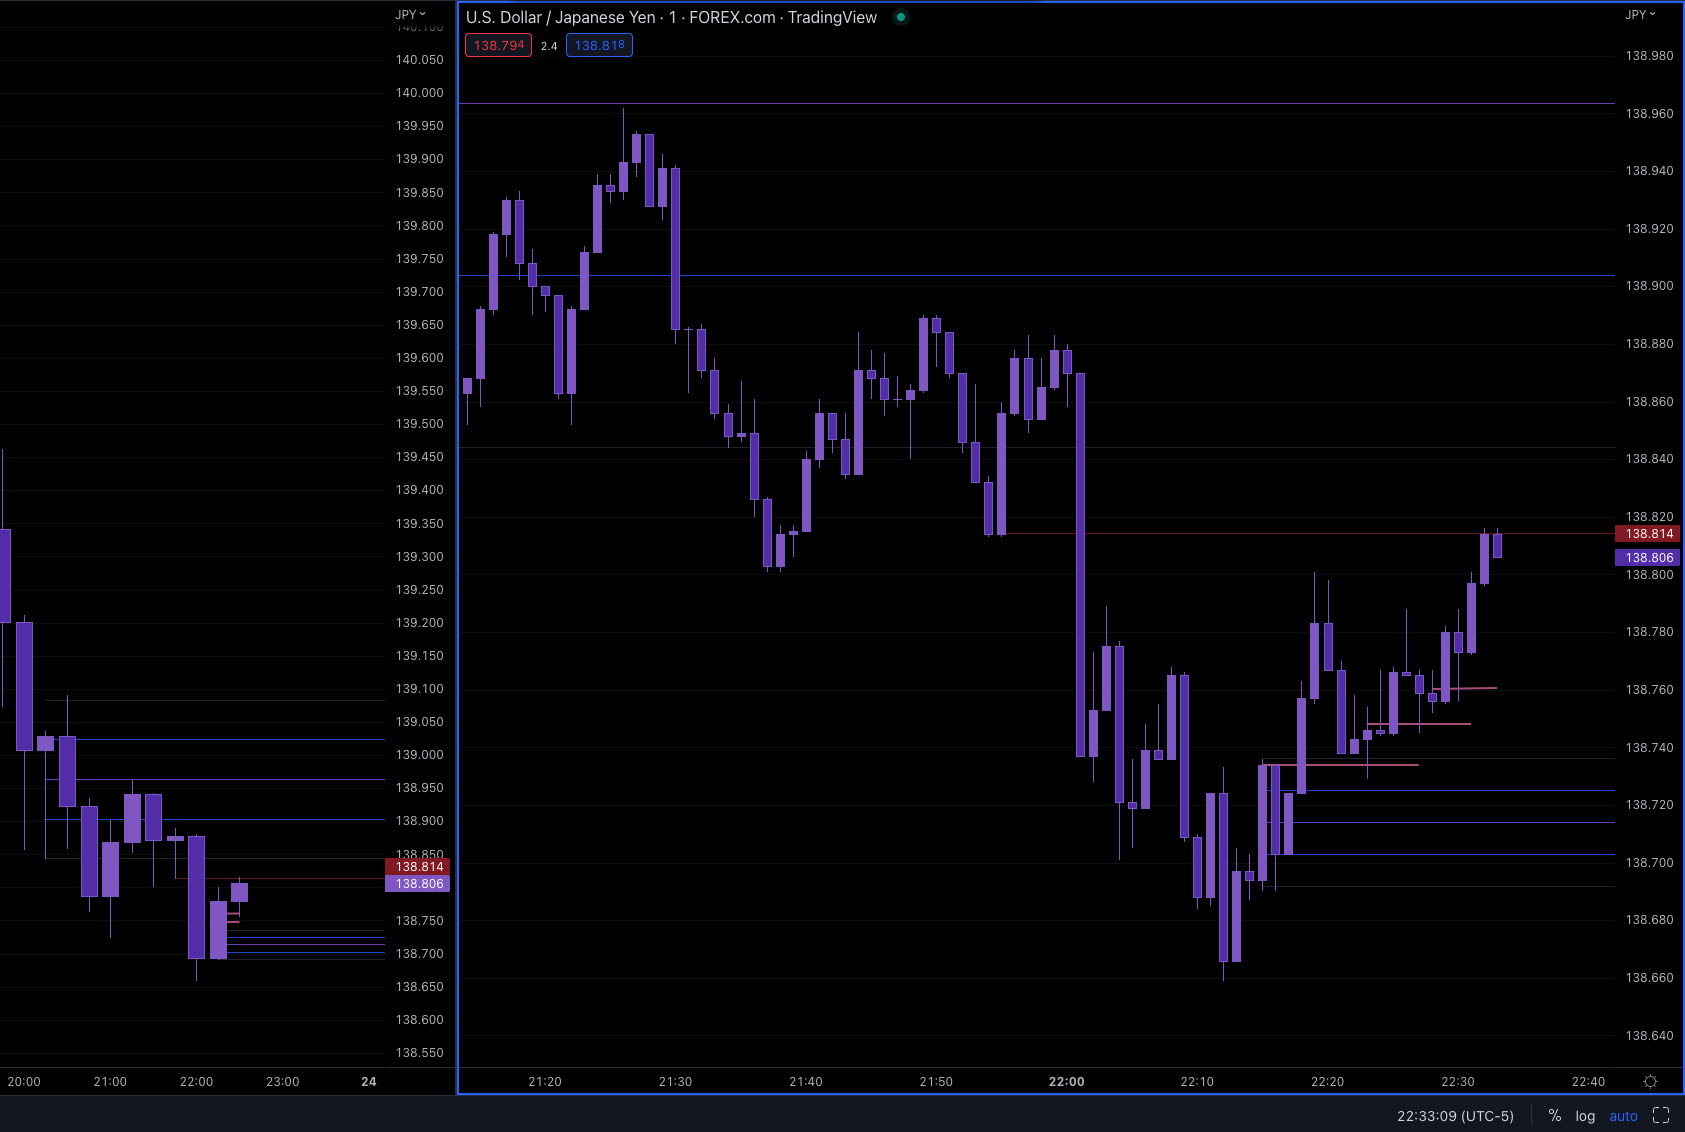Screen dimensions: 1685x1132
Task: Open the JPY unit dropdown on right axis
Action: pyautogui.click(x=1641, y=14)
